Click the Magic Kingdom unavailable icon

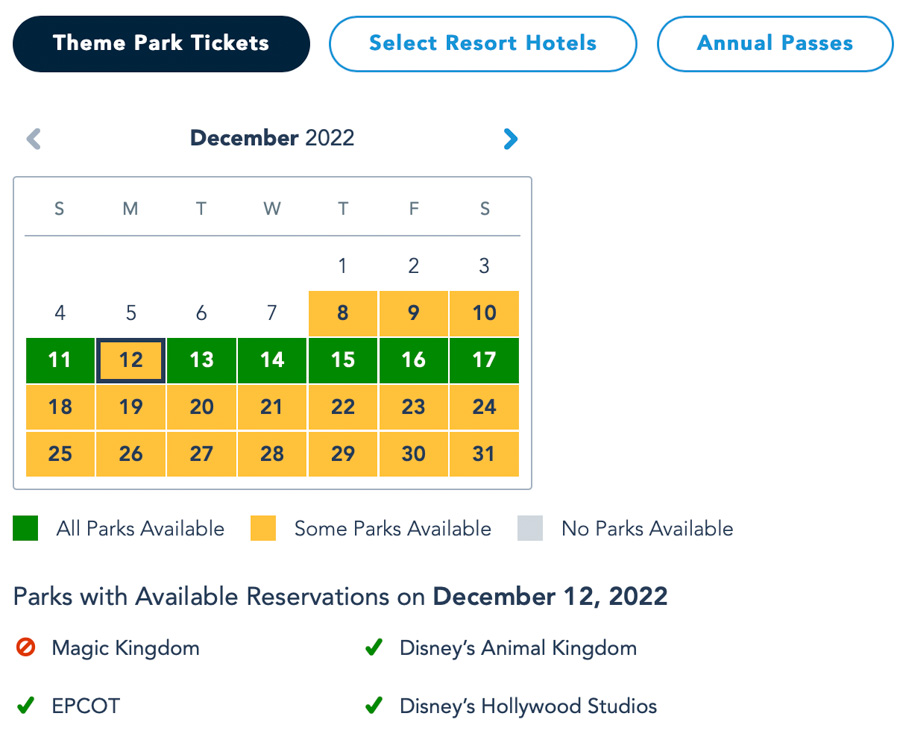coord(26,648)
